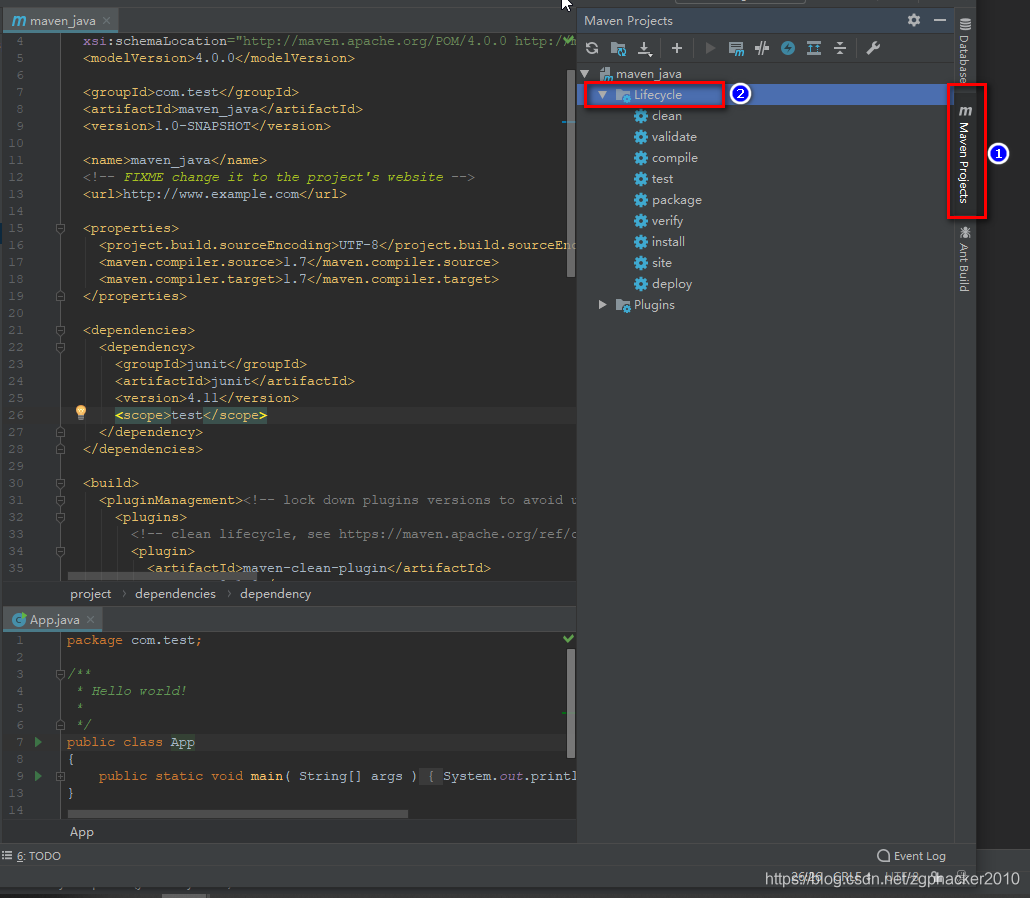The image size is (1030, 898).
Task: Click dependencies breadcrumb
Action: [x=175, y=594]
